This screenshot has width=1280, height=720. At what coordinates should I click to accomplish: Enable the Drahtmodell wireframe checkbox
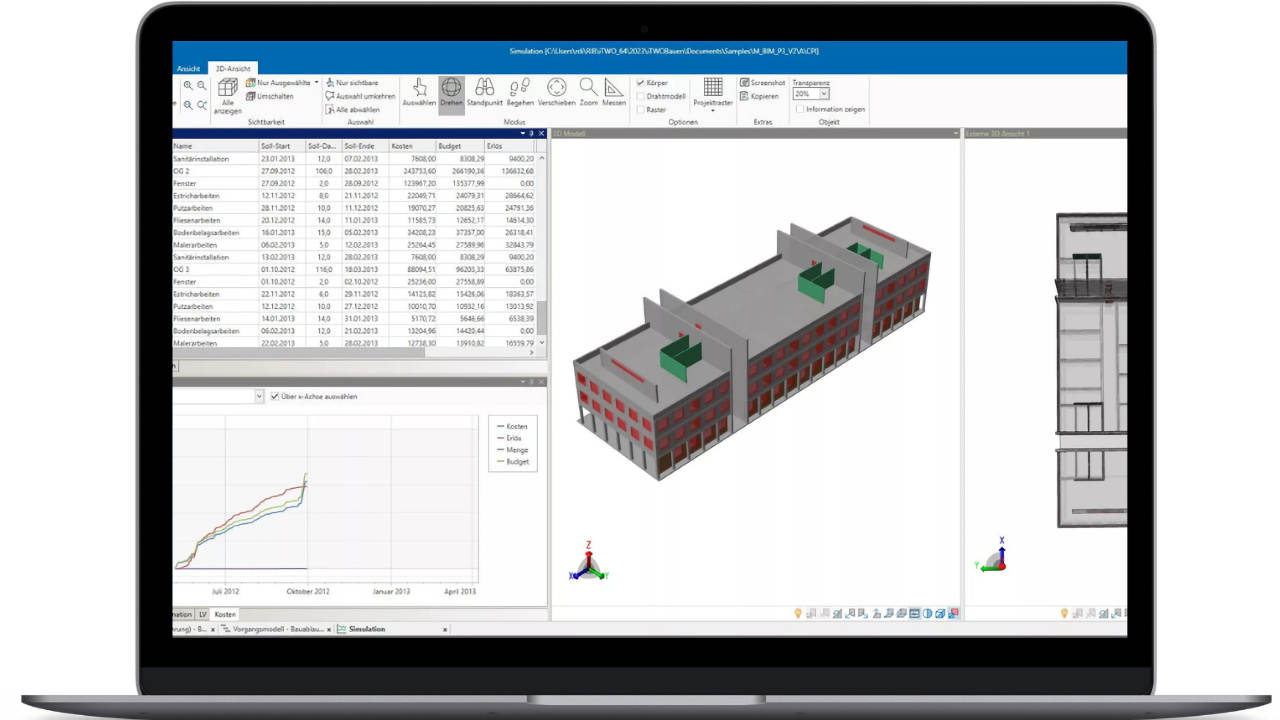(x=642, y=95)
